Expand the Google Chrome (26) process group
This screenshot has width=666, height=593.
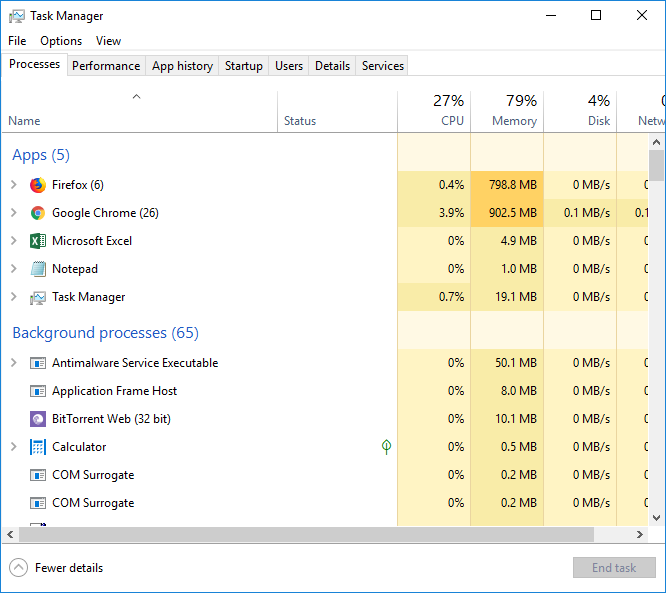pos(14,213)
